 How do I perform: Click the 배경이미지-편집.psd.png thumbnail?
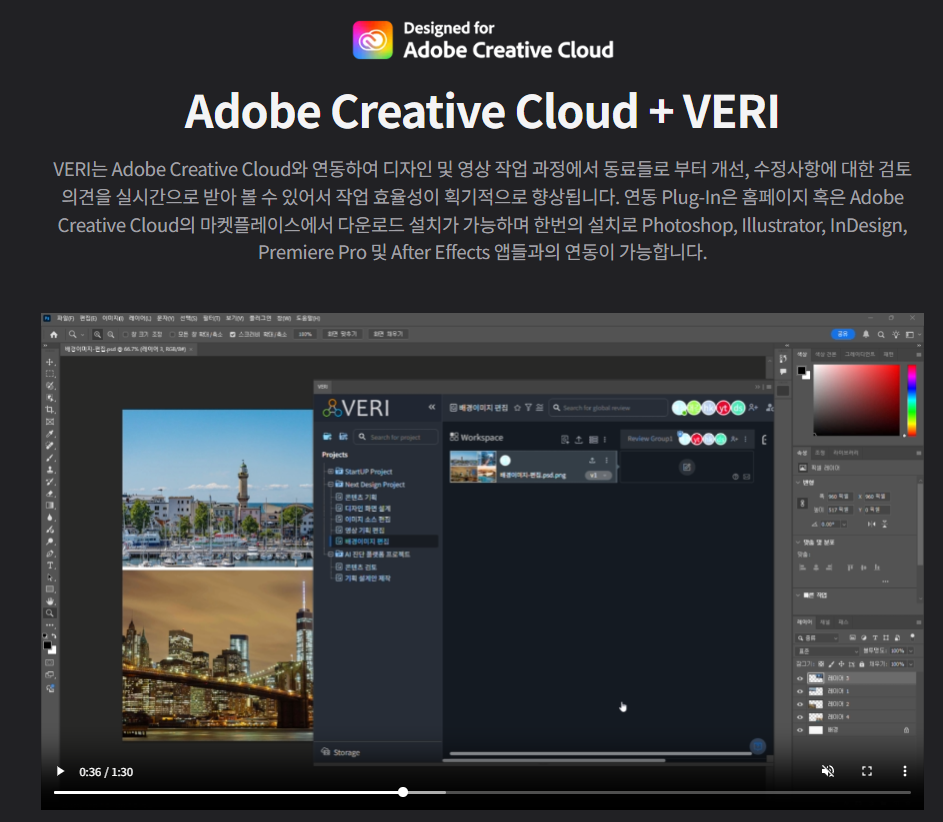473,467
